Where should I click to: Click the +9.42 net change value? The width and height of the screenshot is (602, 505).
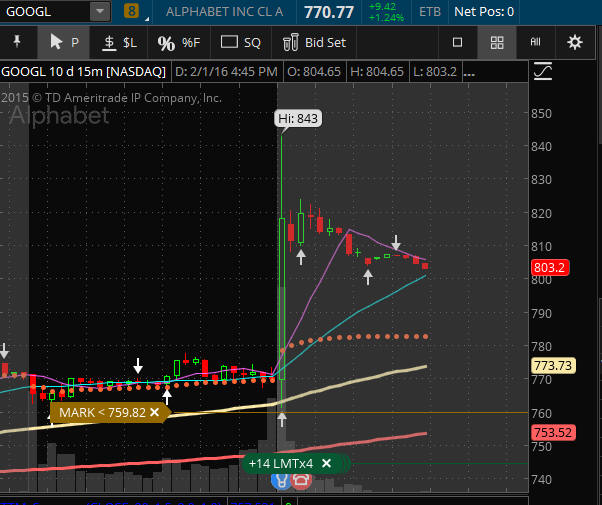point(380,7)
